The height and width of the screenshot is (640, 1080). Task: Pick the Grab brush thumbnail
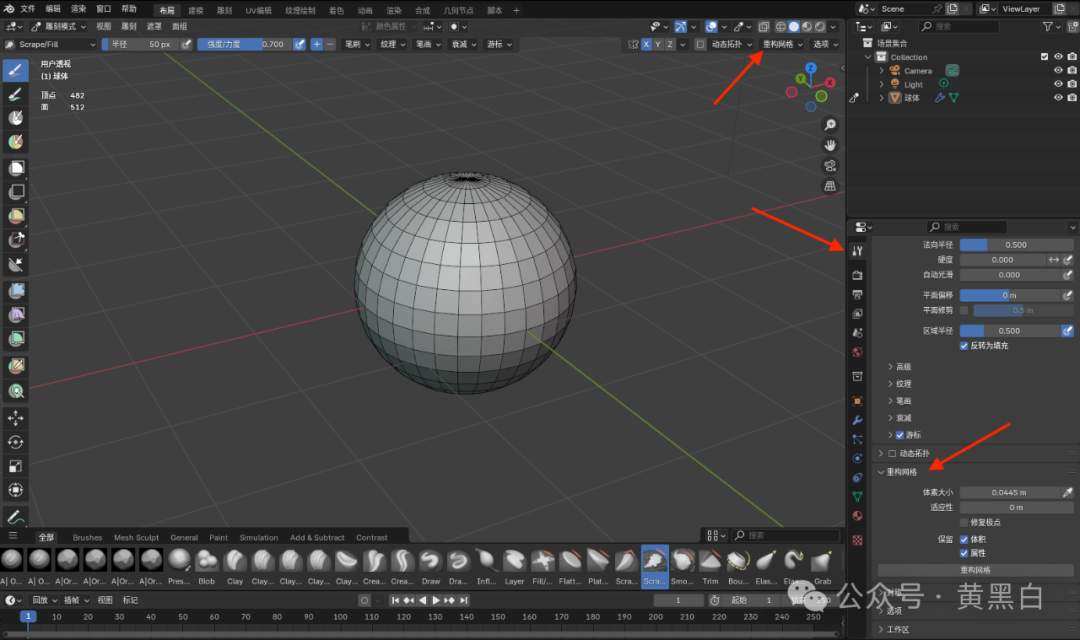point(822,561)
